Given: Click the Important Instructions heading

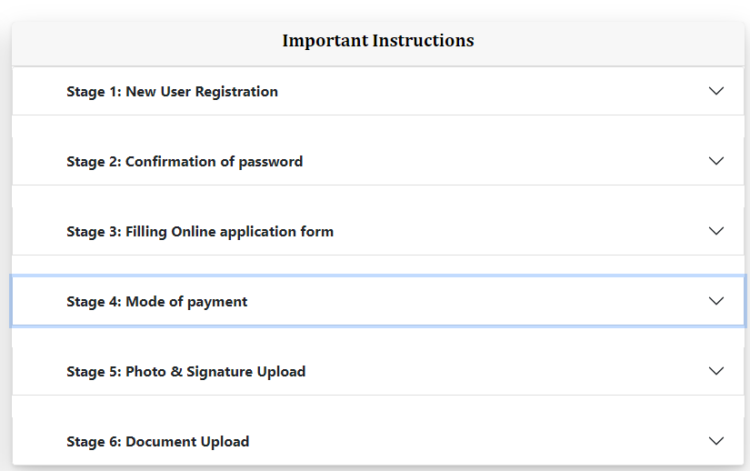Looking at the screenshot, I should click(x=378, y=41).
